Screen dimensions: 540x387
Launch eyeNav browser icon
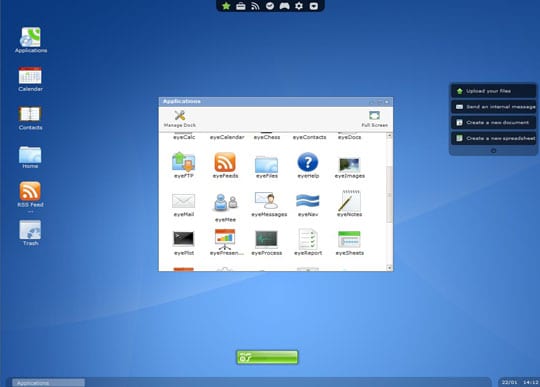[308, 201]
